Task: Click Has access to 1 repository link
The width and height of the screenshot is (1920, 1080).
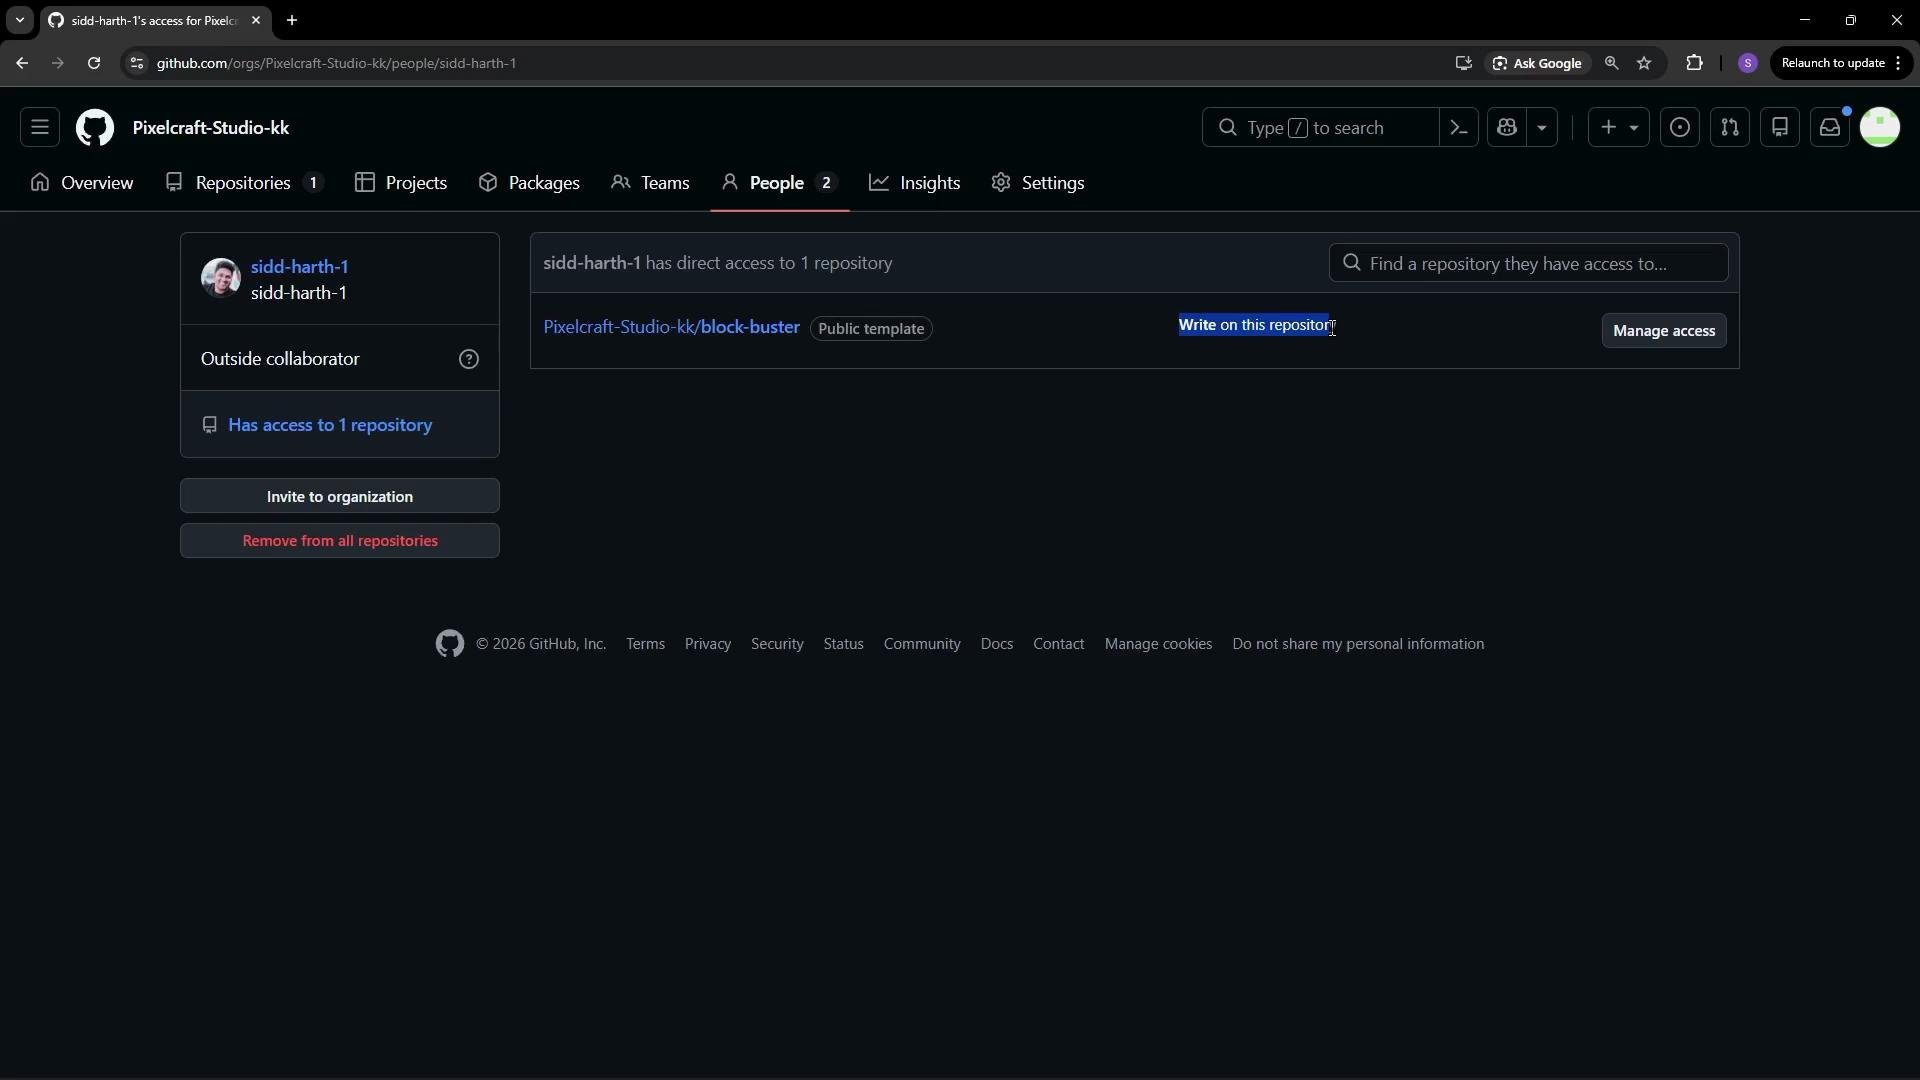Action: [x=330, y=425]
